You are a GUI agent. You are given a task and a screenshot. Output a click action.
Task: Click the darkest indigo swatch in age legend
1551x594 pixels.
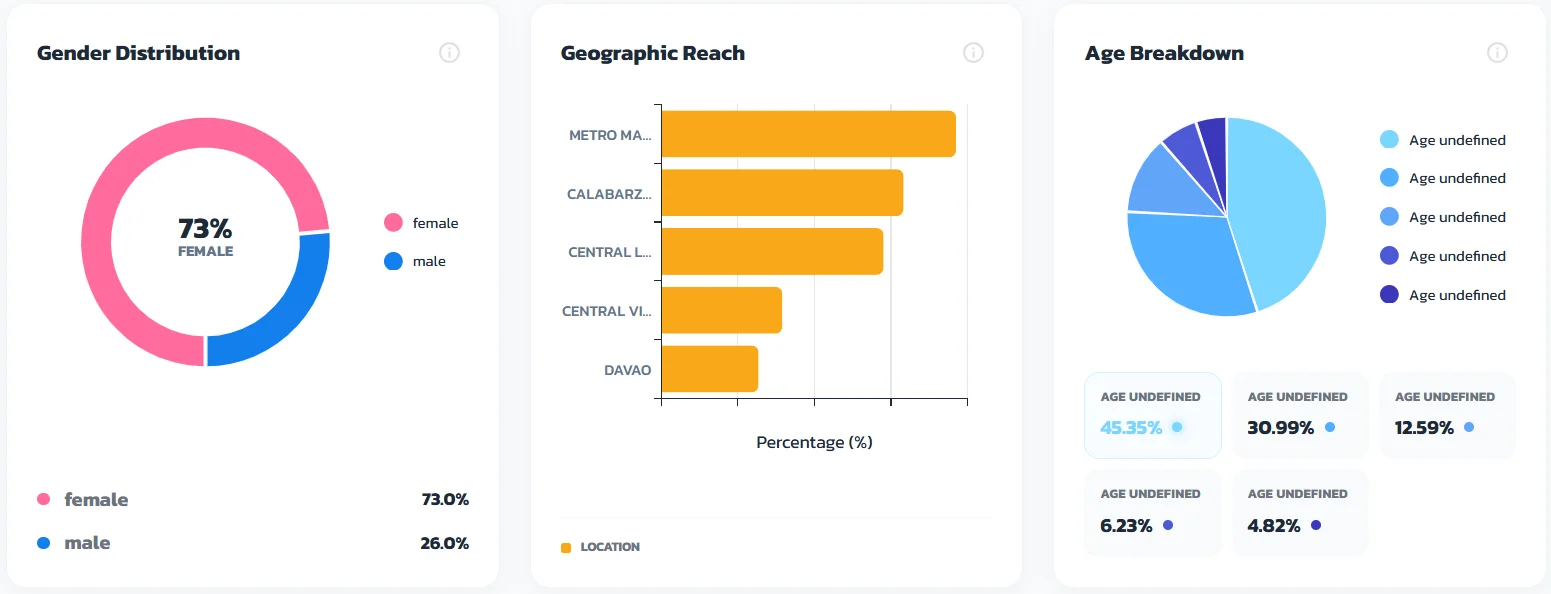click(x=1389, y=295)
